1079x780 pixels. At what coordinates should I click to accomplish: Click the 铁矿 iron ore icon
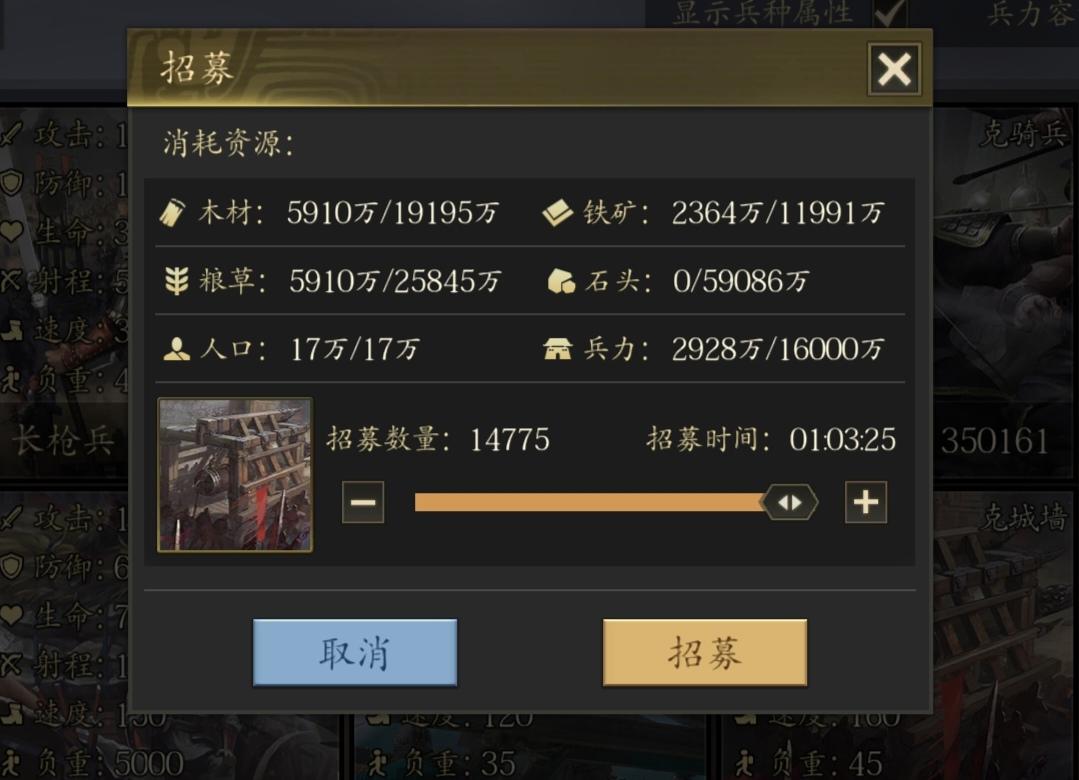pos(557,213)
